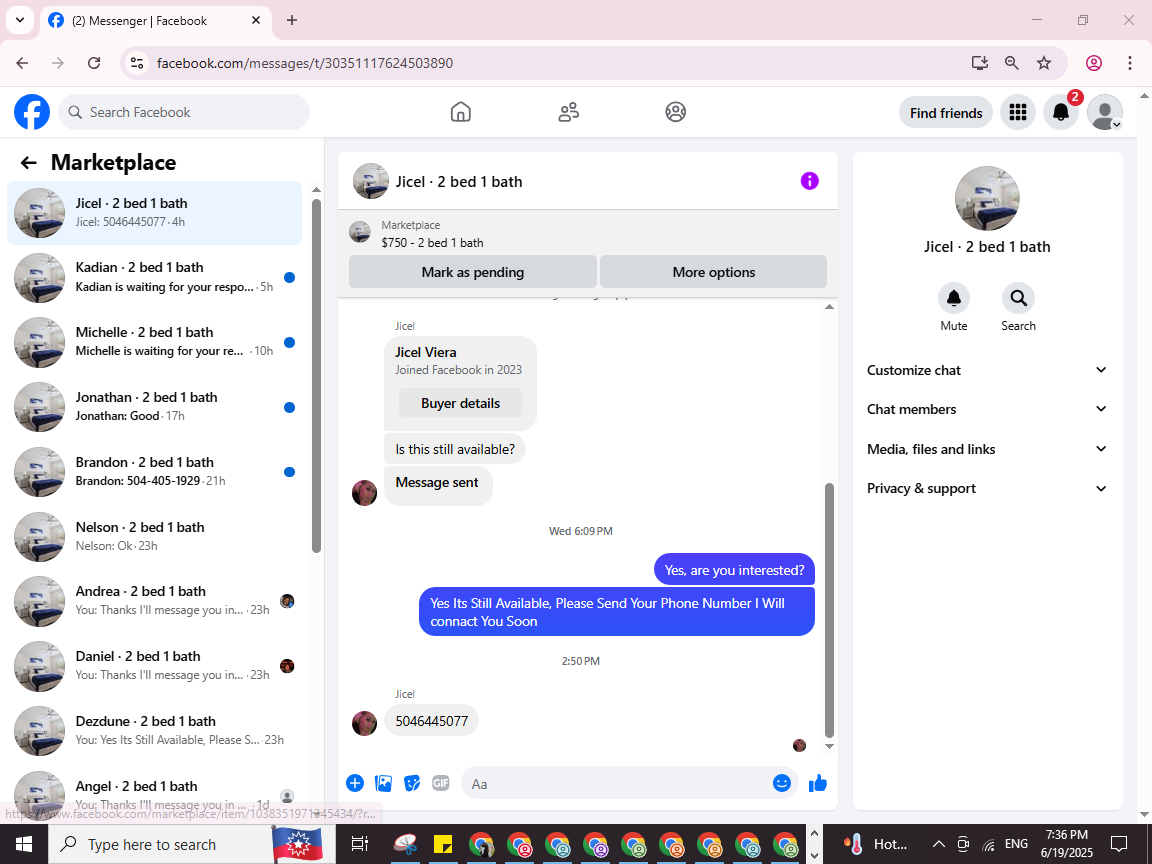The height and width of the screenshot is (864, 1152).
Task: Open Jonathan 2 bed 1 bath chat
Action: click(x=154, y=406)
